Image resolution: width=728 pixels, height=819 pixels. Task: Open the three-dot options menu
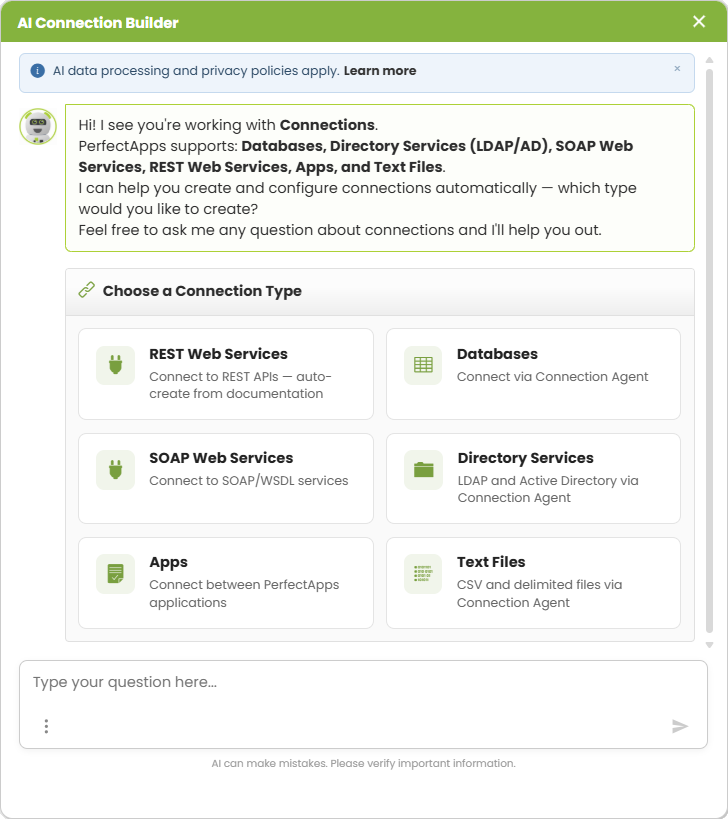(46, 726)
